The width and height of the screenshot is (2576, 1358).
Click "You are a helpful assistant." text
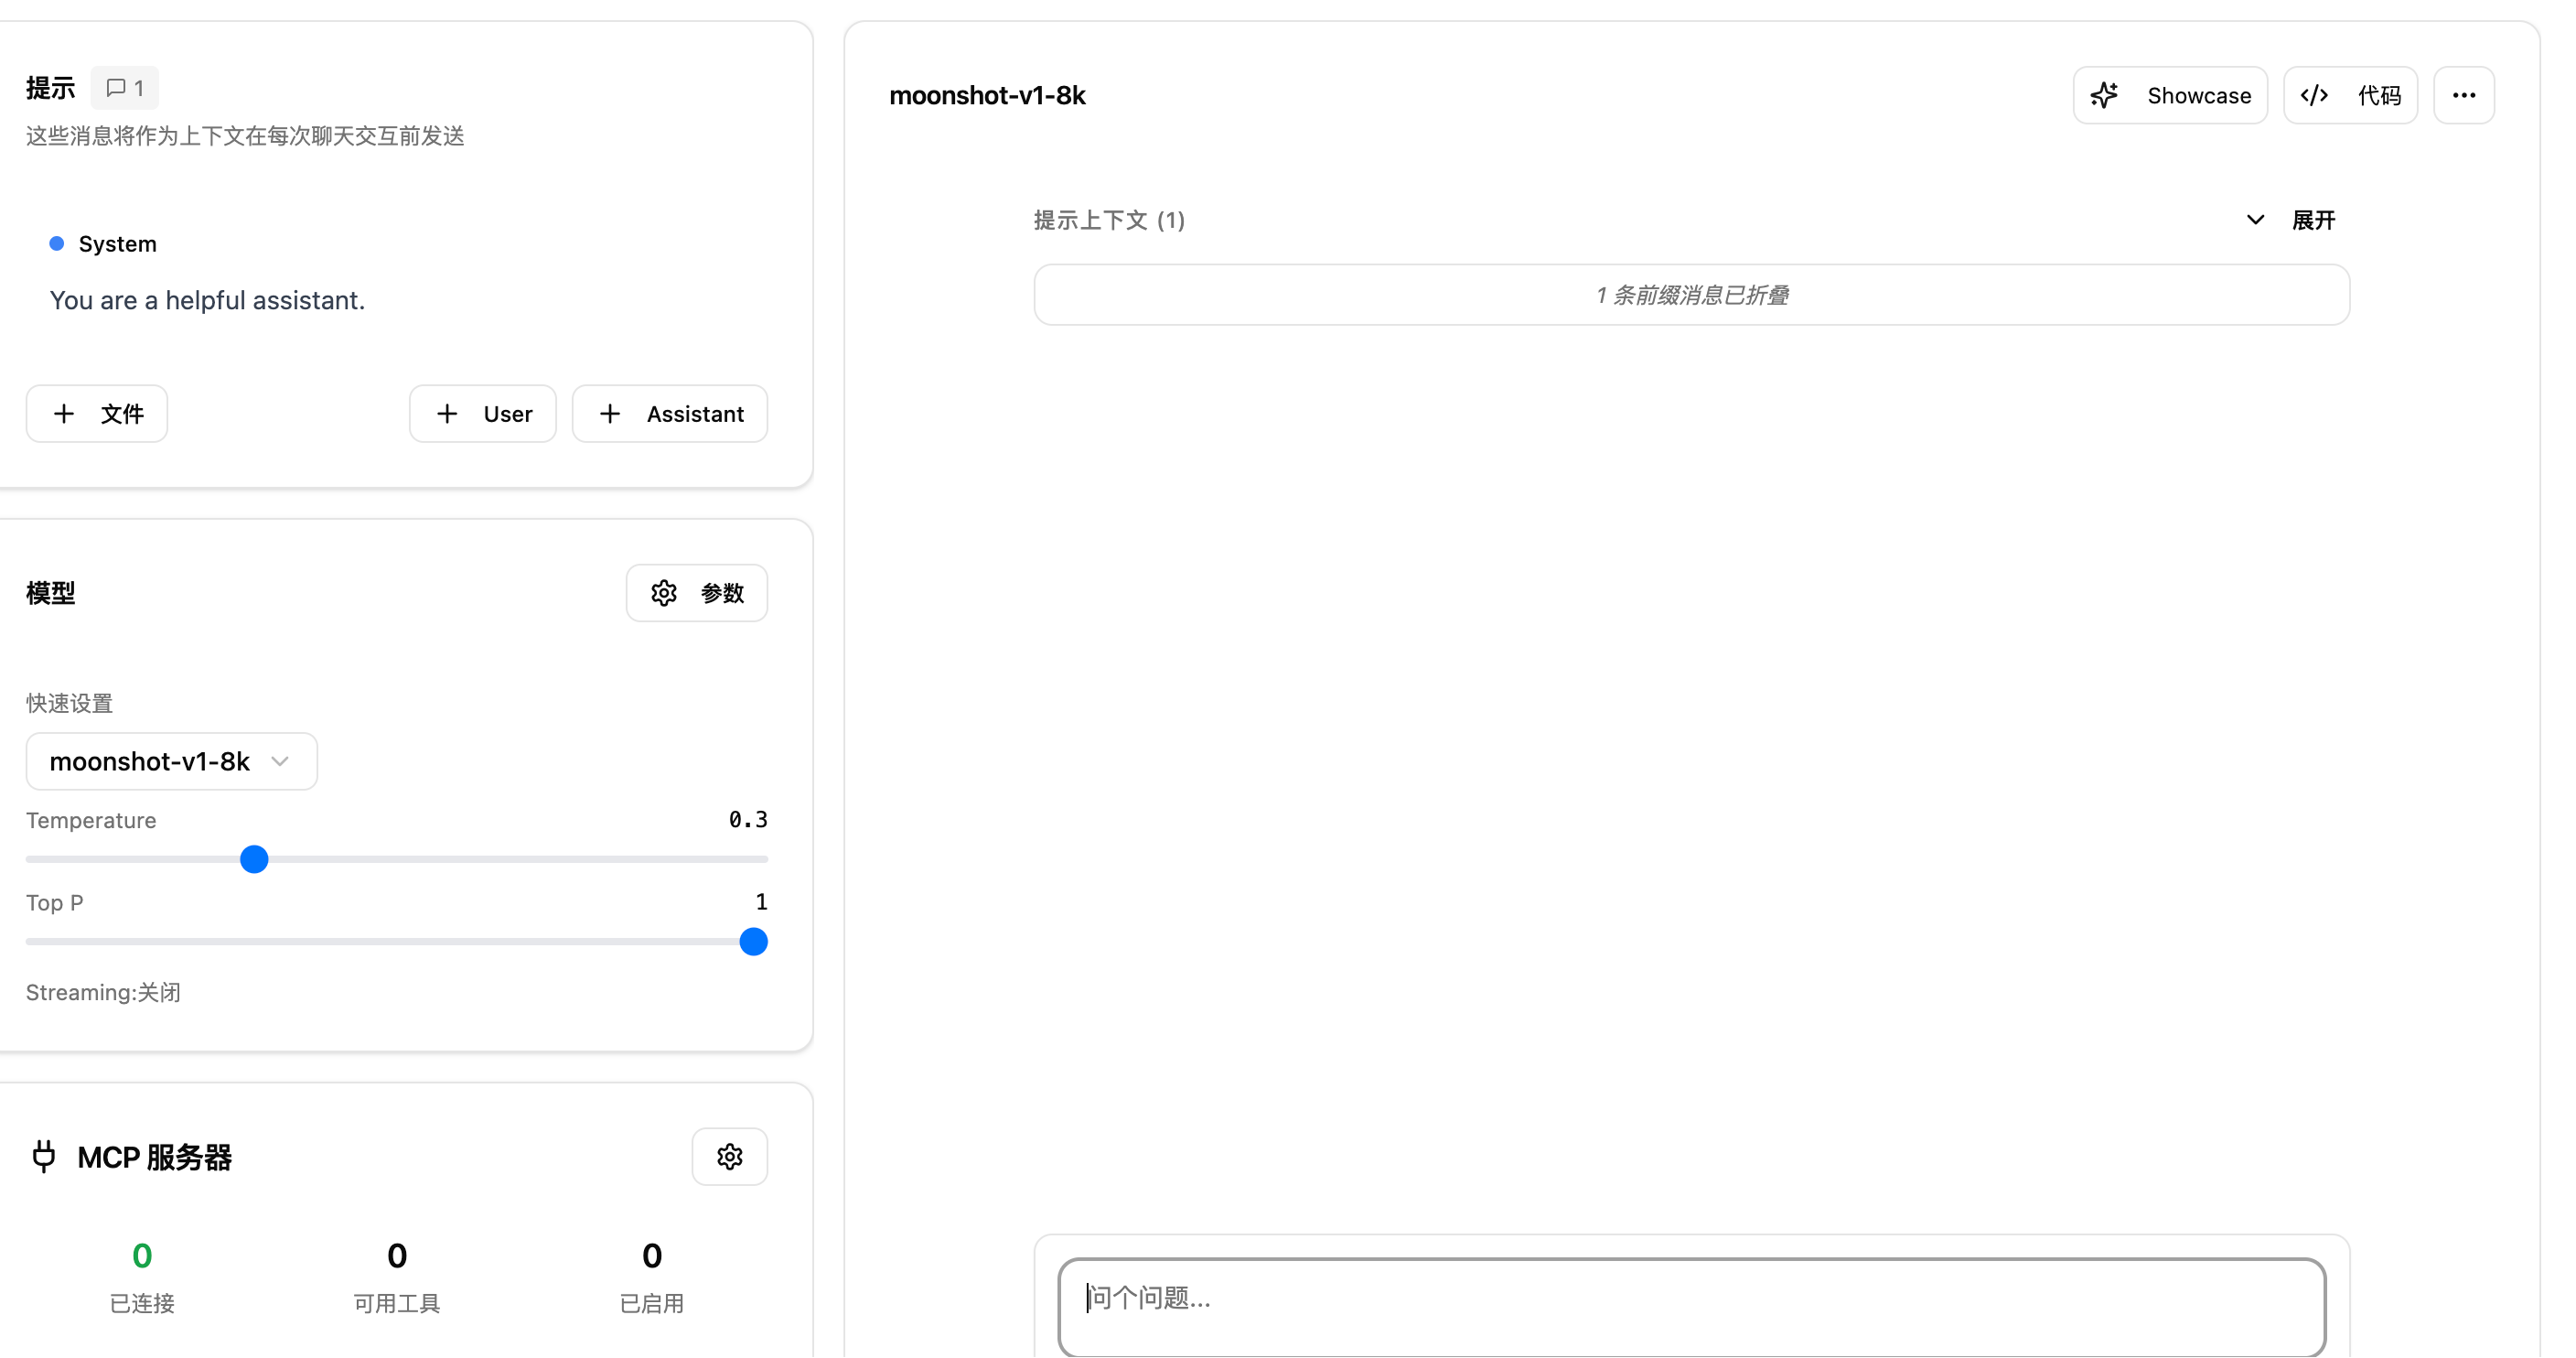point(207,301)
